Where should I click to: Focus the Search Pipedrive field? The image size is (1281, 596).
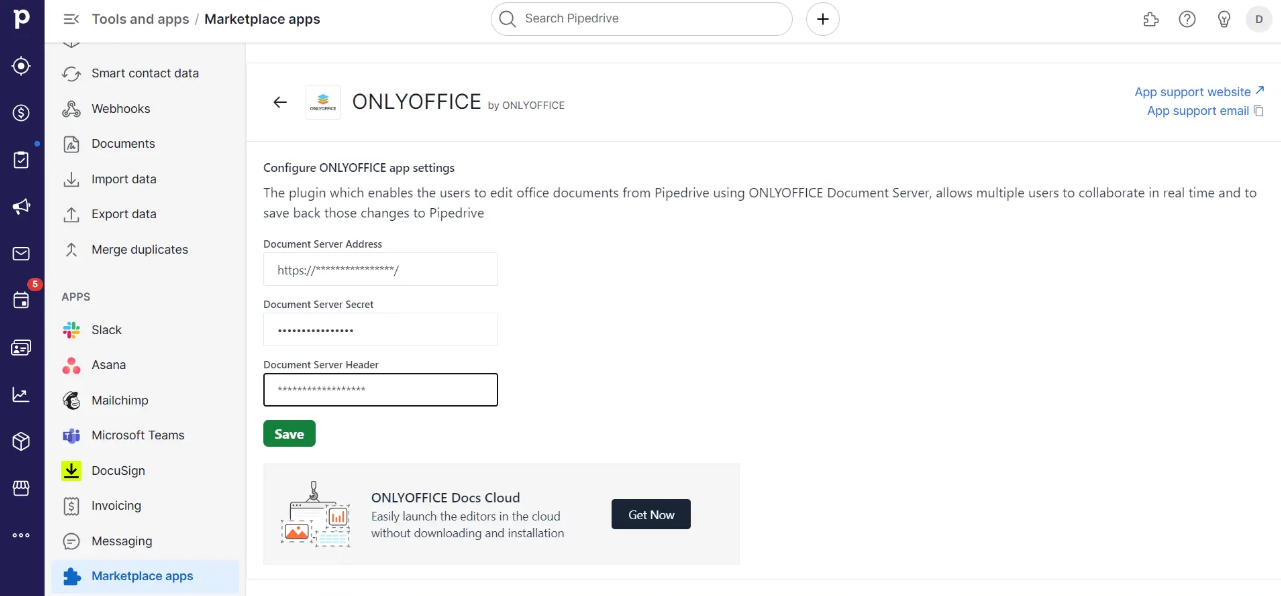coord(642,19)
